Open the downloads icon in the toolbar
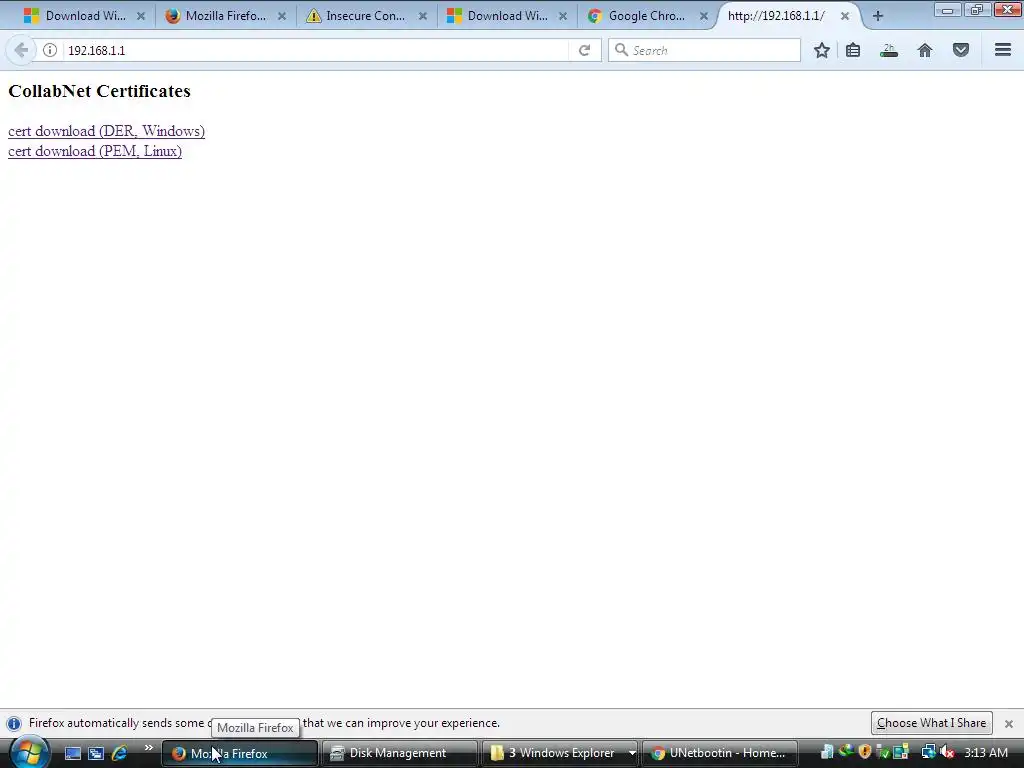This screenshot has height=768, width=1024. click(x=889, y=50)
